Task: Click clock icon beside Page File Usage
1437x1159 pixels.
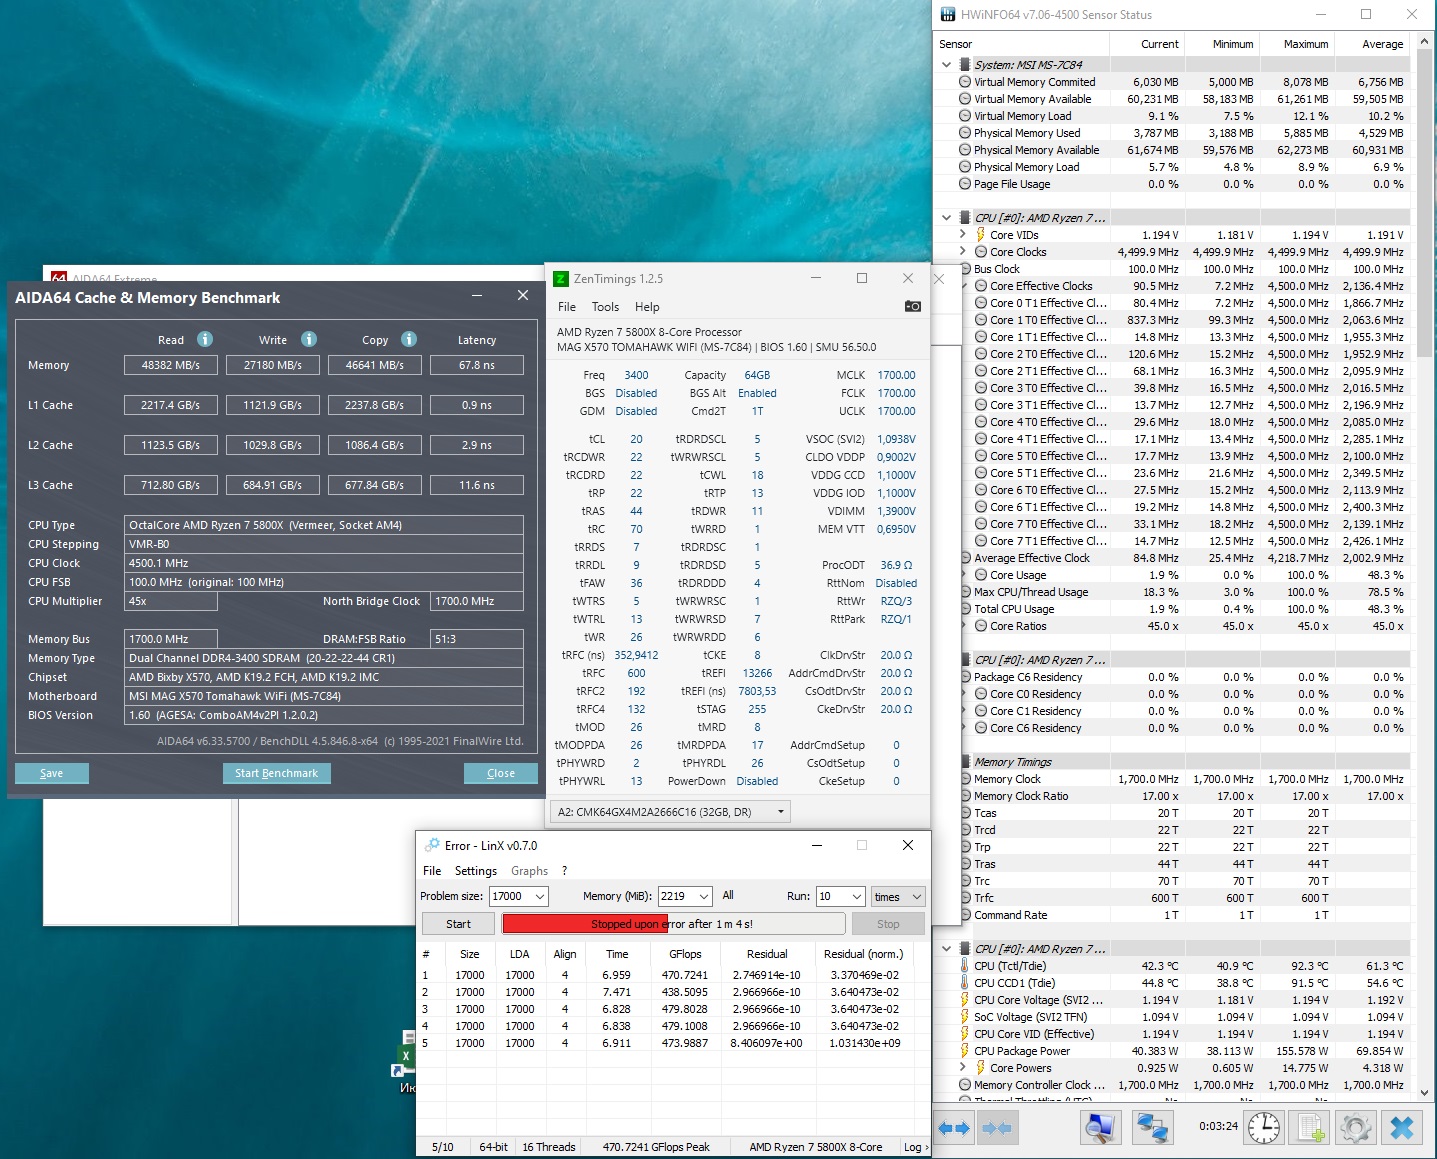Action: coord(965,184)
